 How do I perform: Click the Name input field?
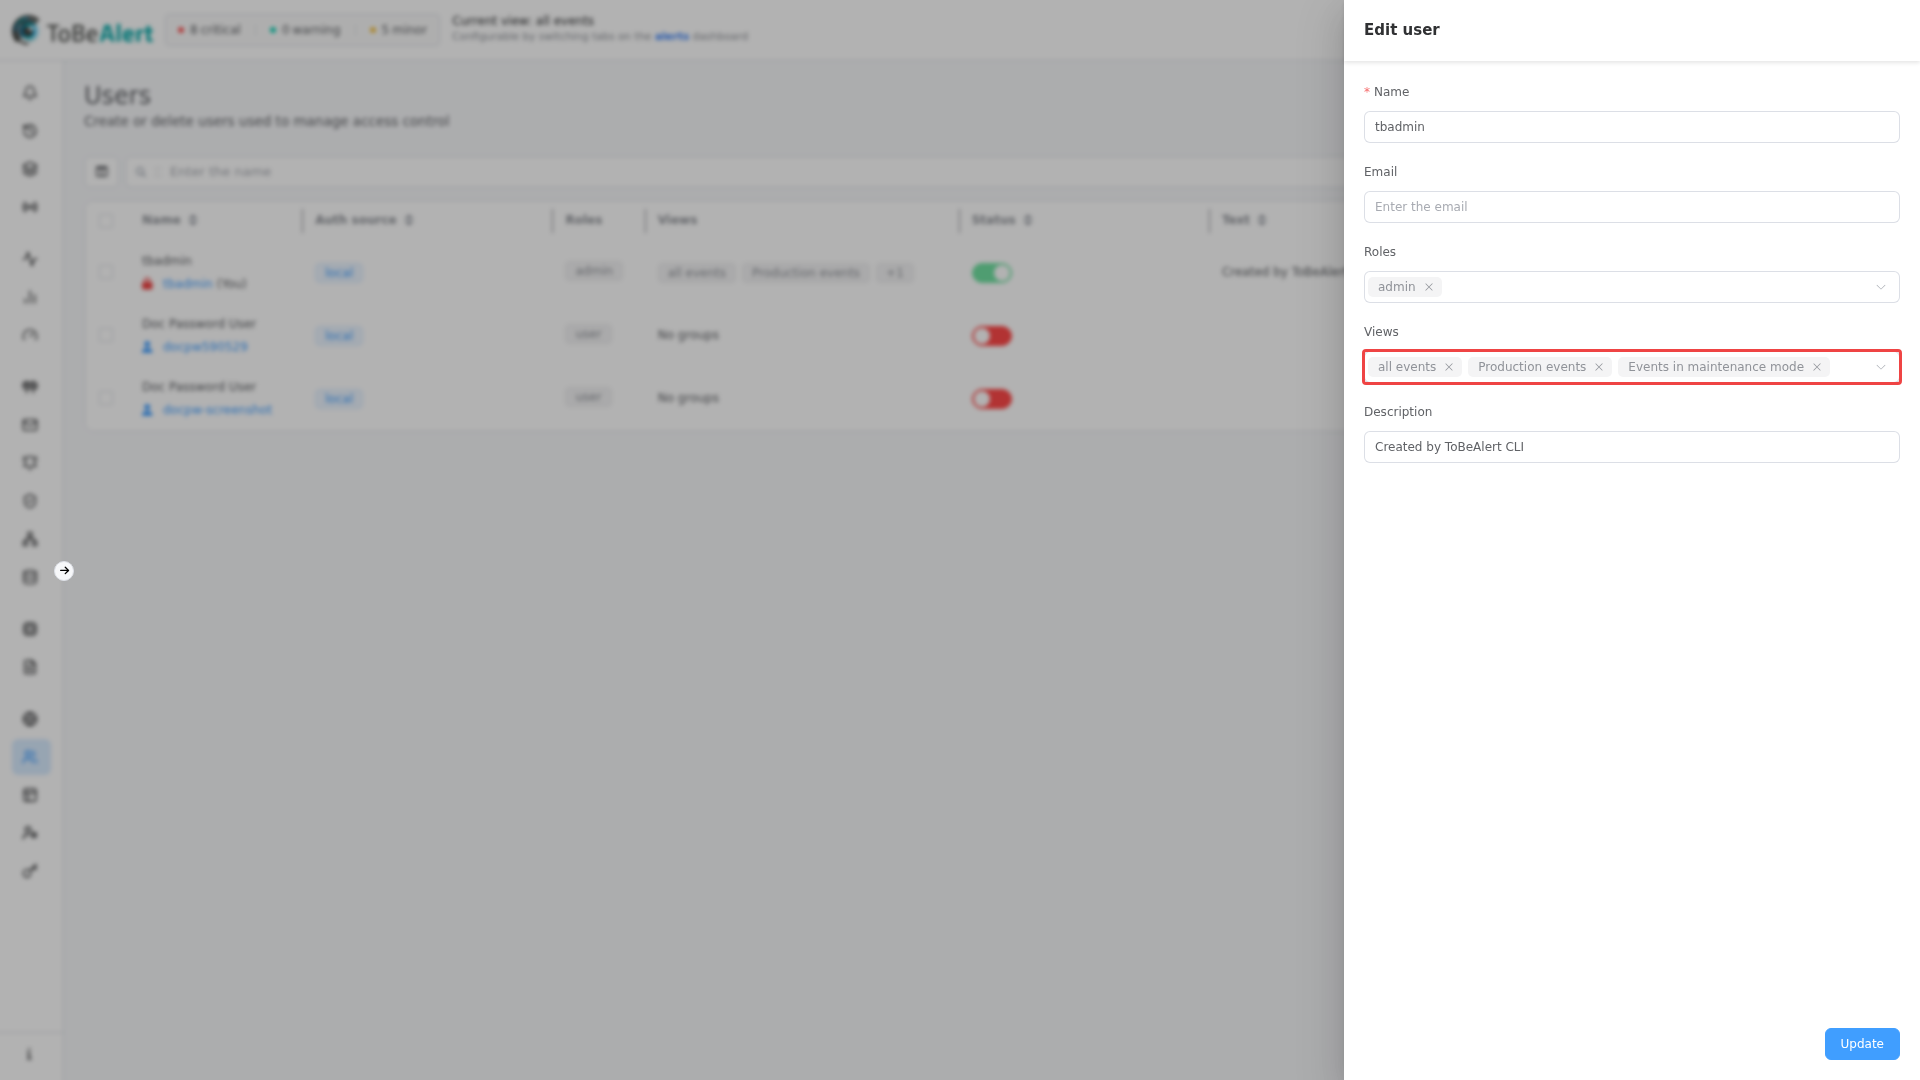[x=1632, y=127]
